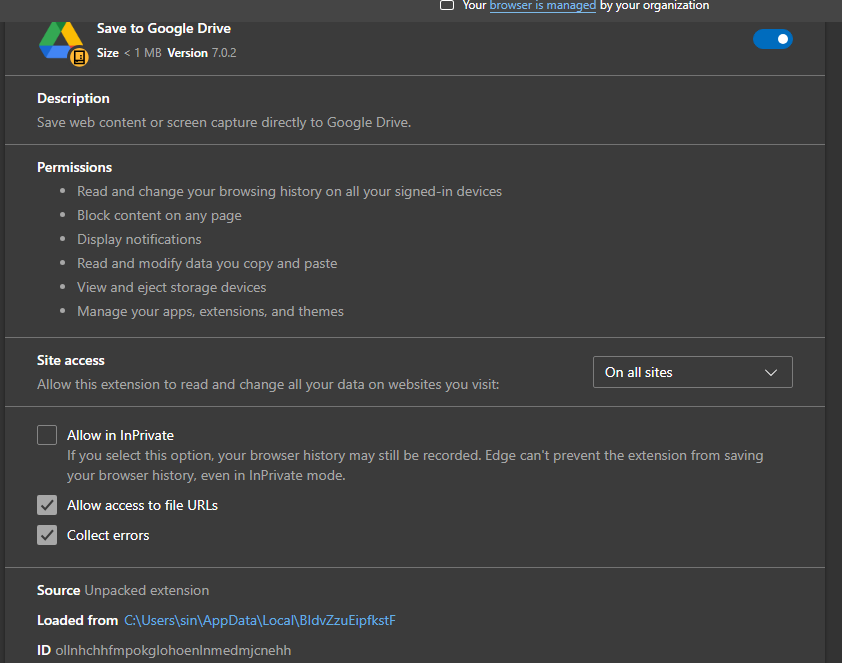Enable the Allow in InPrivate checkbox
Image resolution: width=842 pixels, height=663 pixels.
pos(47,435)
